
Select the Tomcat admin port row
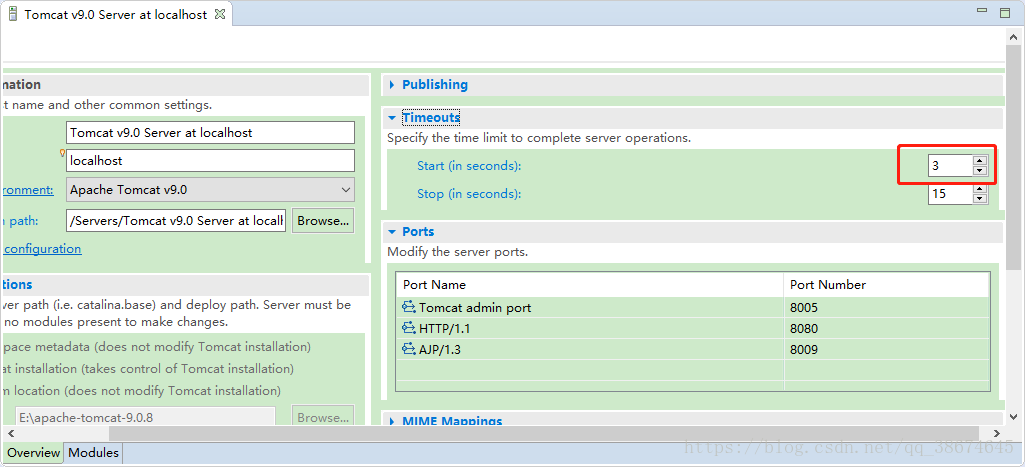tap(692, 307)
